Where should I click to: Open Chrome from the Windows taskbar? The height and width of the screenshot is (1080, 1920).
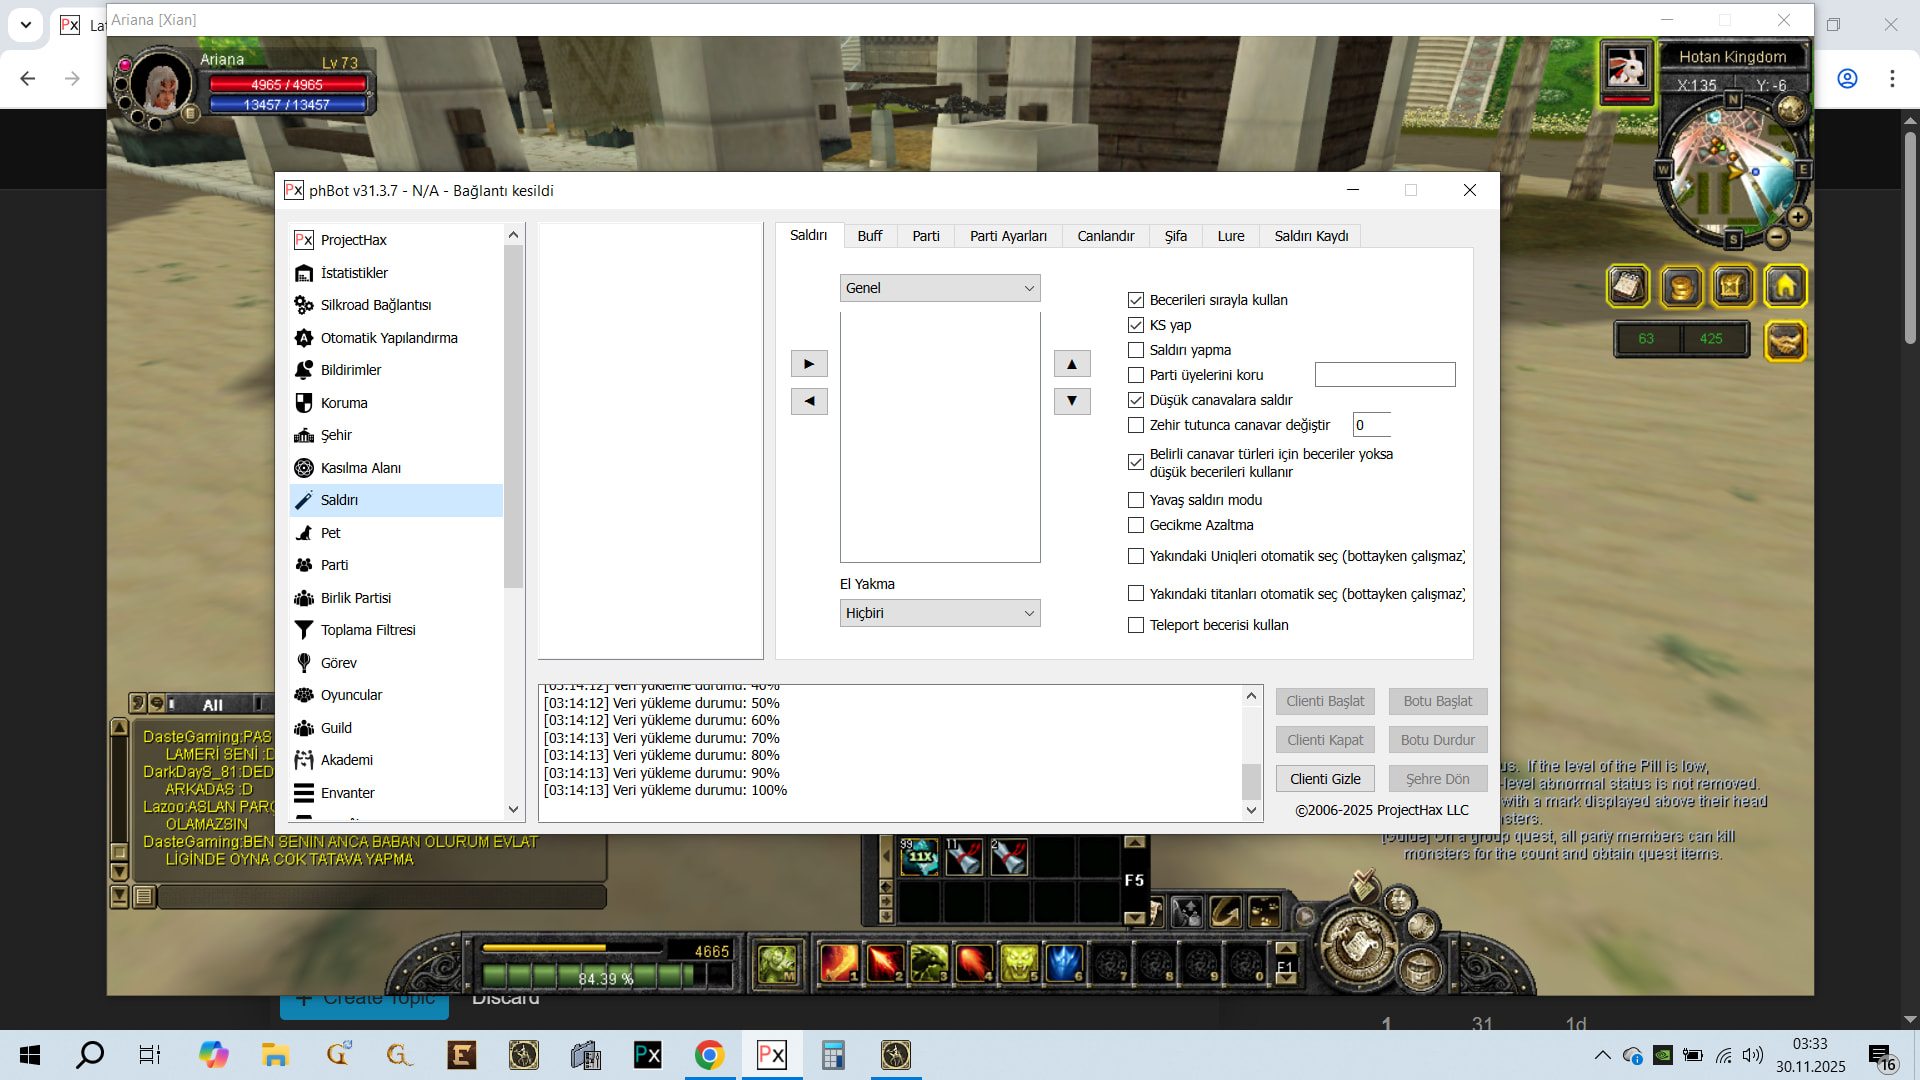pyautogui.click(x=709, y=1055)
